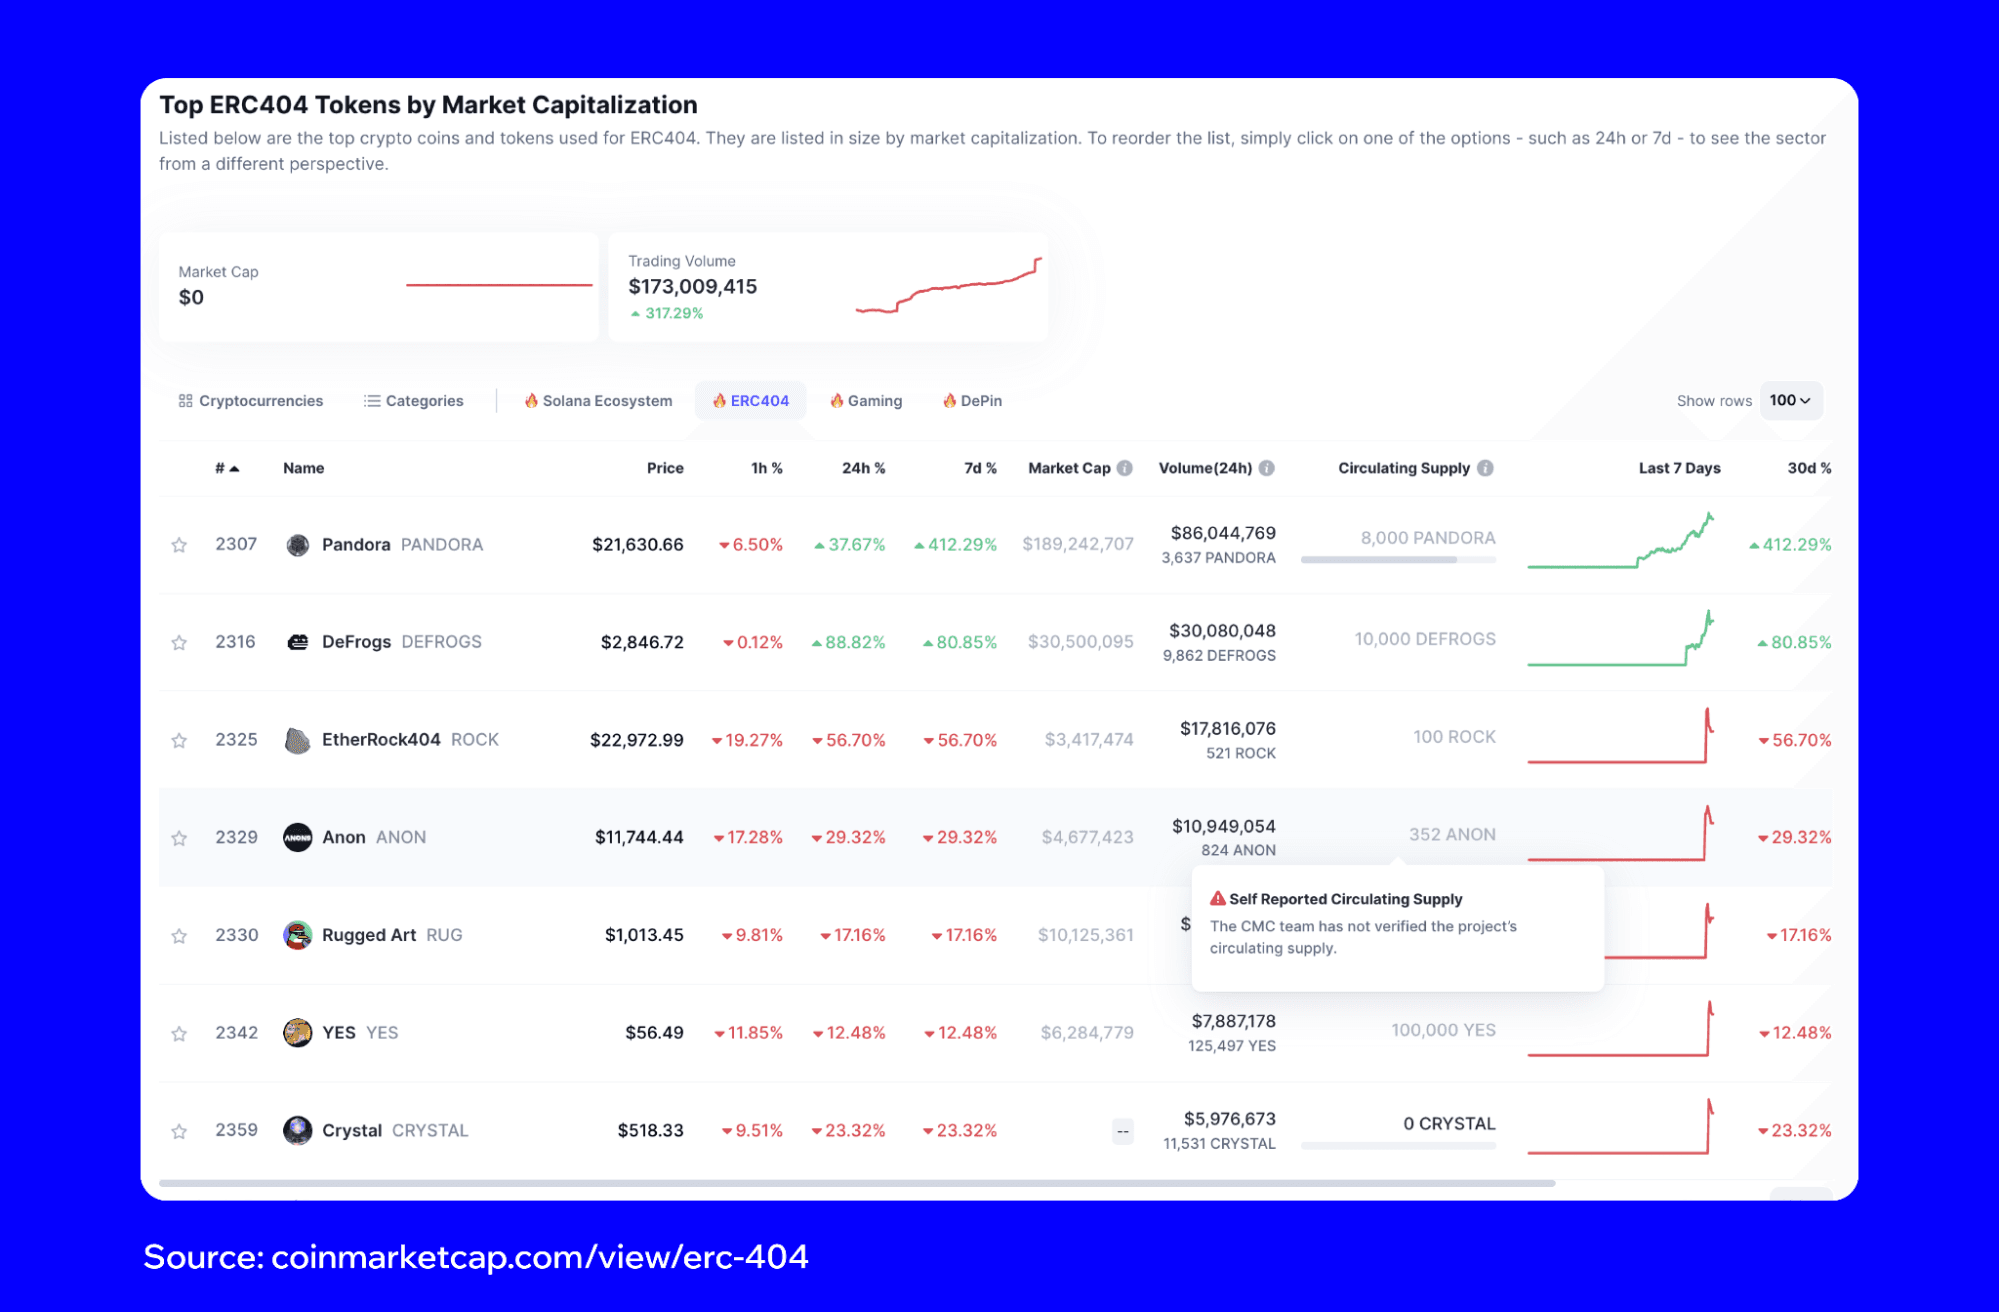
Task: Open the DeFrogs token link
Action: tap(356, 642)
